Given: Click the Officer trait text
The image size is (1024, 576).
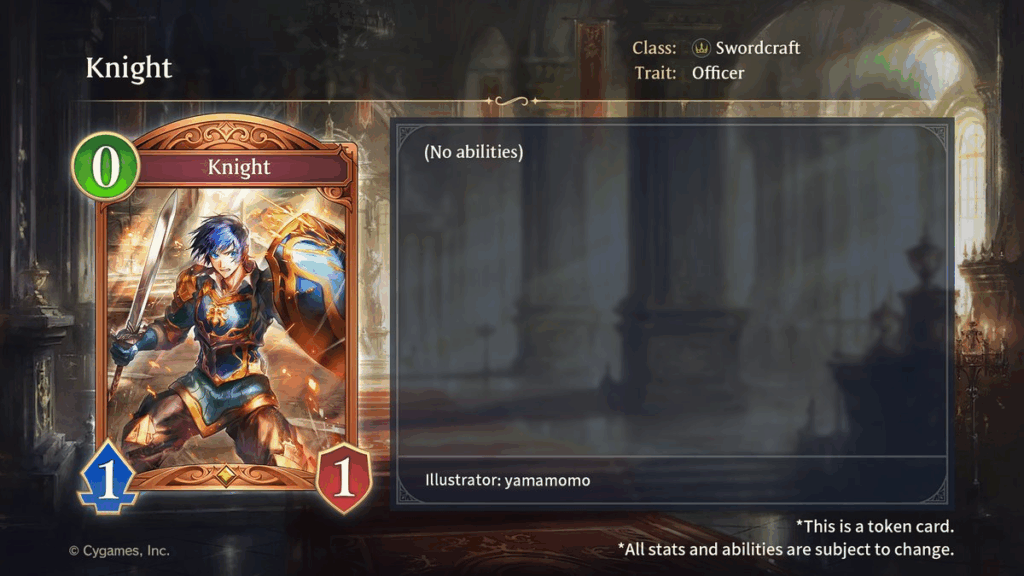Looking at the screenshot, I should (718, 73).
